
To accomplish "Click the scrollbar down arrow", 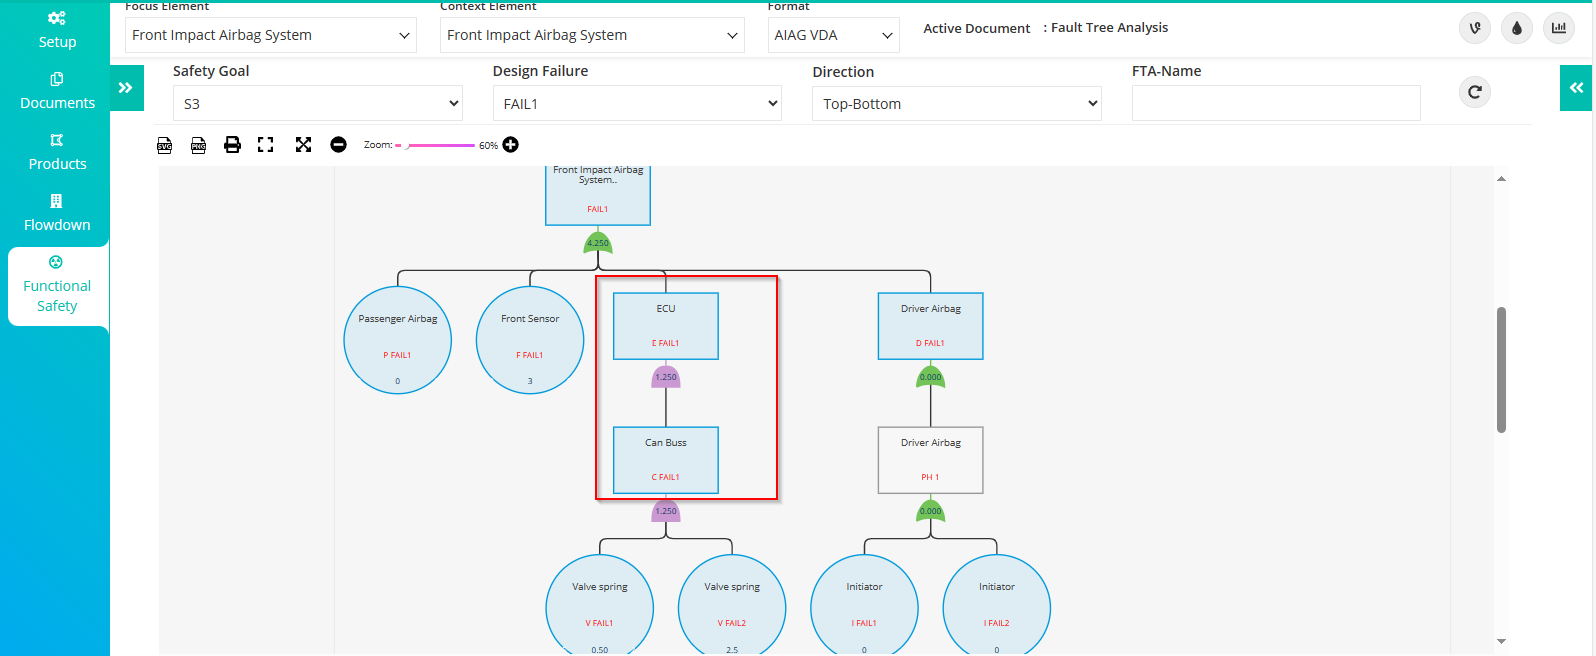I will tap(1501, 641).
